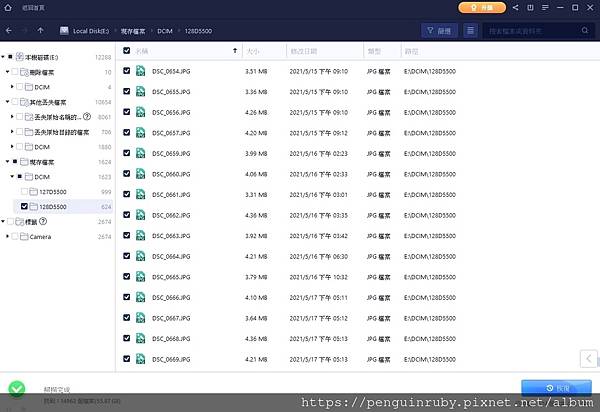Click file icon of DSC_0669.JPG
Screen dimensions: 600x412
[x=140, y=359]
